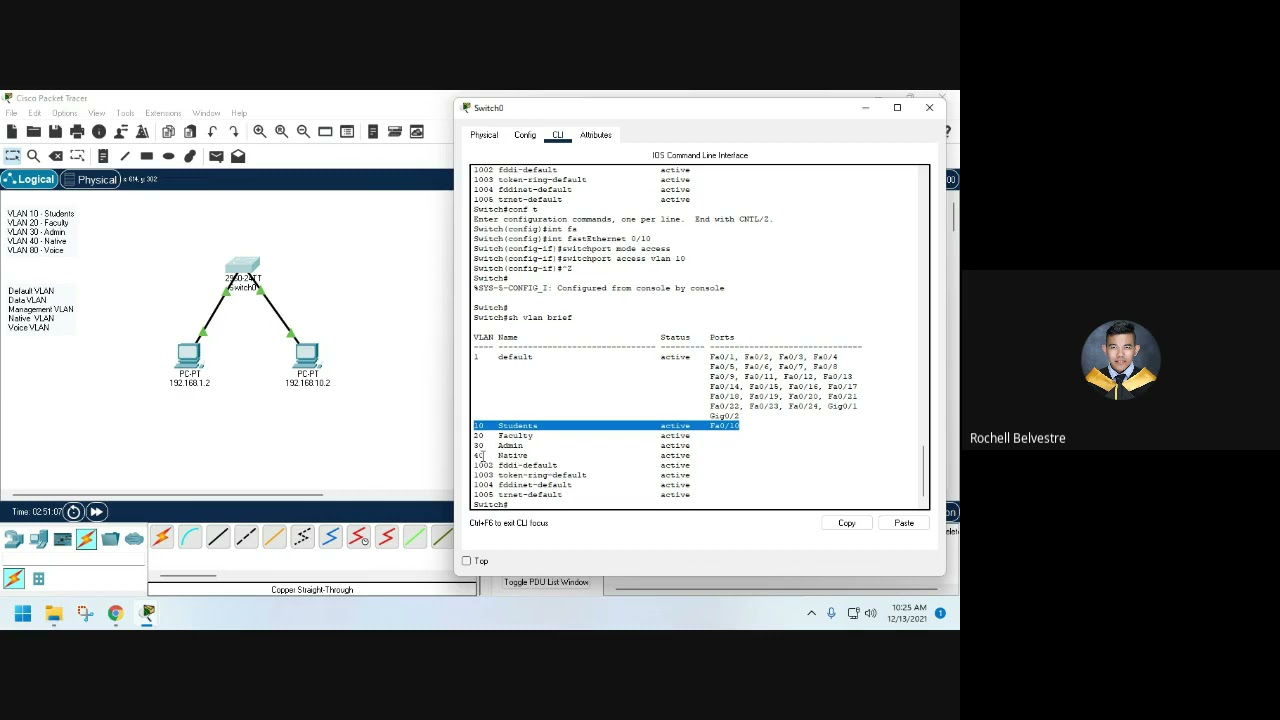Click the highlighted VLAN 10 Students row

coord(606,426)
